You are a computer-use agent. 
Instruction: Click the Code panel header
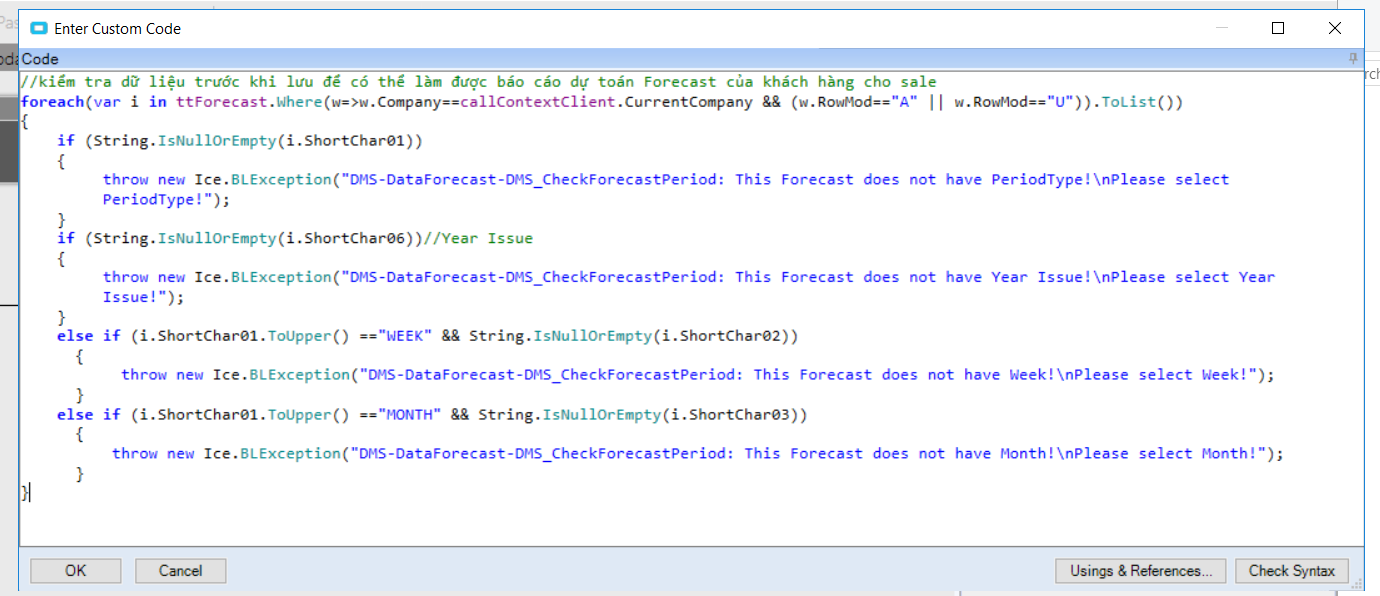691,59
